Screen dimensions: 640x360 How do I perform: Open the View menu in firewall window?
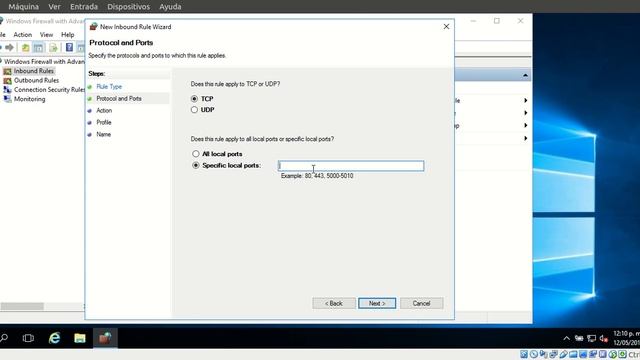tap(46, 35)
